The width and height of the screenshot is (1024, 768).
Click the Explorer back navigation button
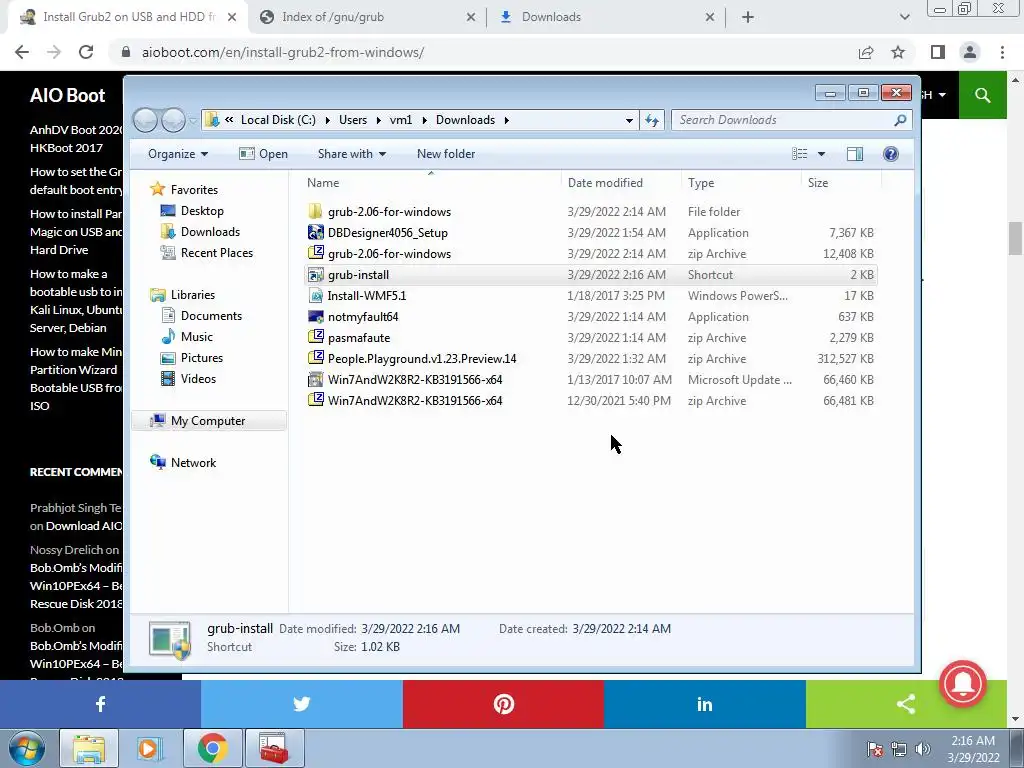tap(146, 120)
